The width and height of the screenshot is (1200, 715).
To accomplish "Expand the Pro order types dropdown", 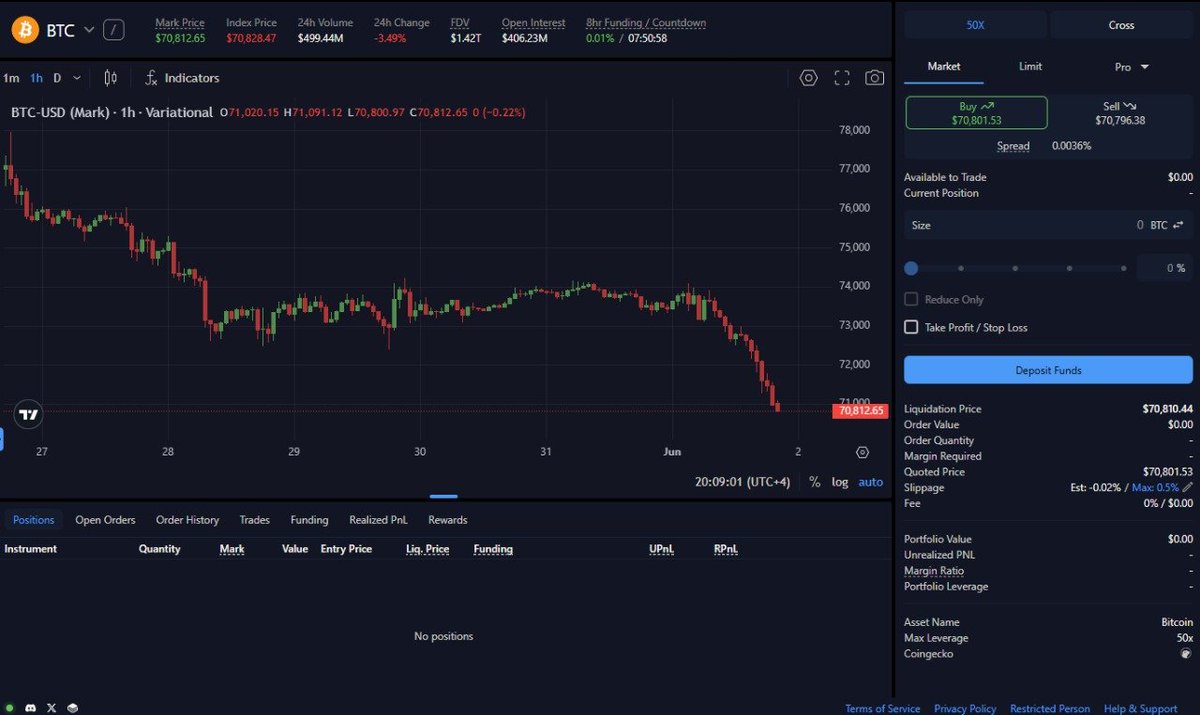I will [1132, 67].
